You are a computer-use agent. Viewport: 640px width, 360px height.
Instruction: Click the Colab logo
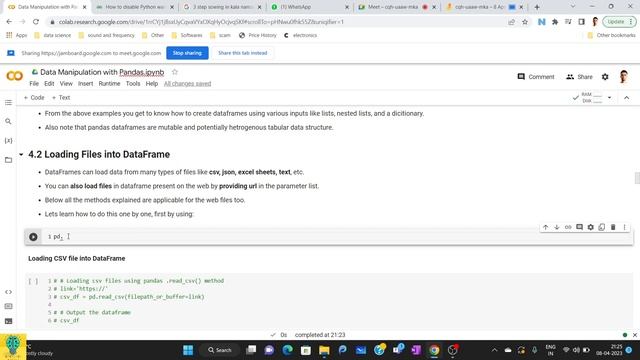[15, 76]
